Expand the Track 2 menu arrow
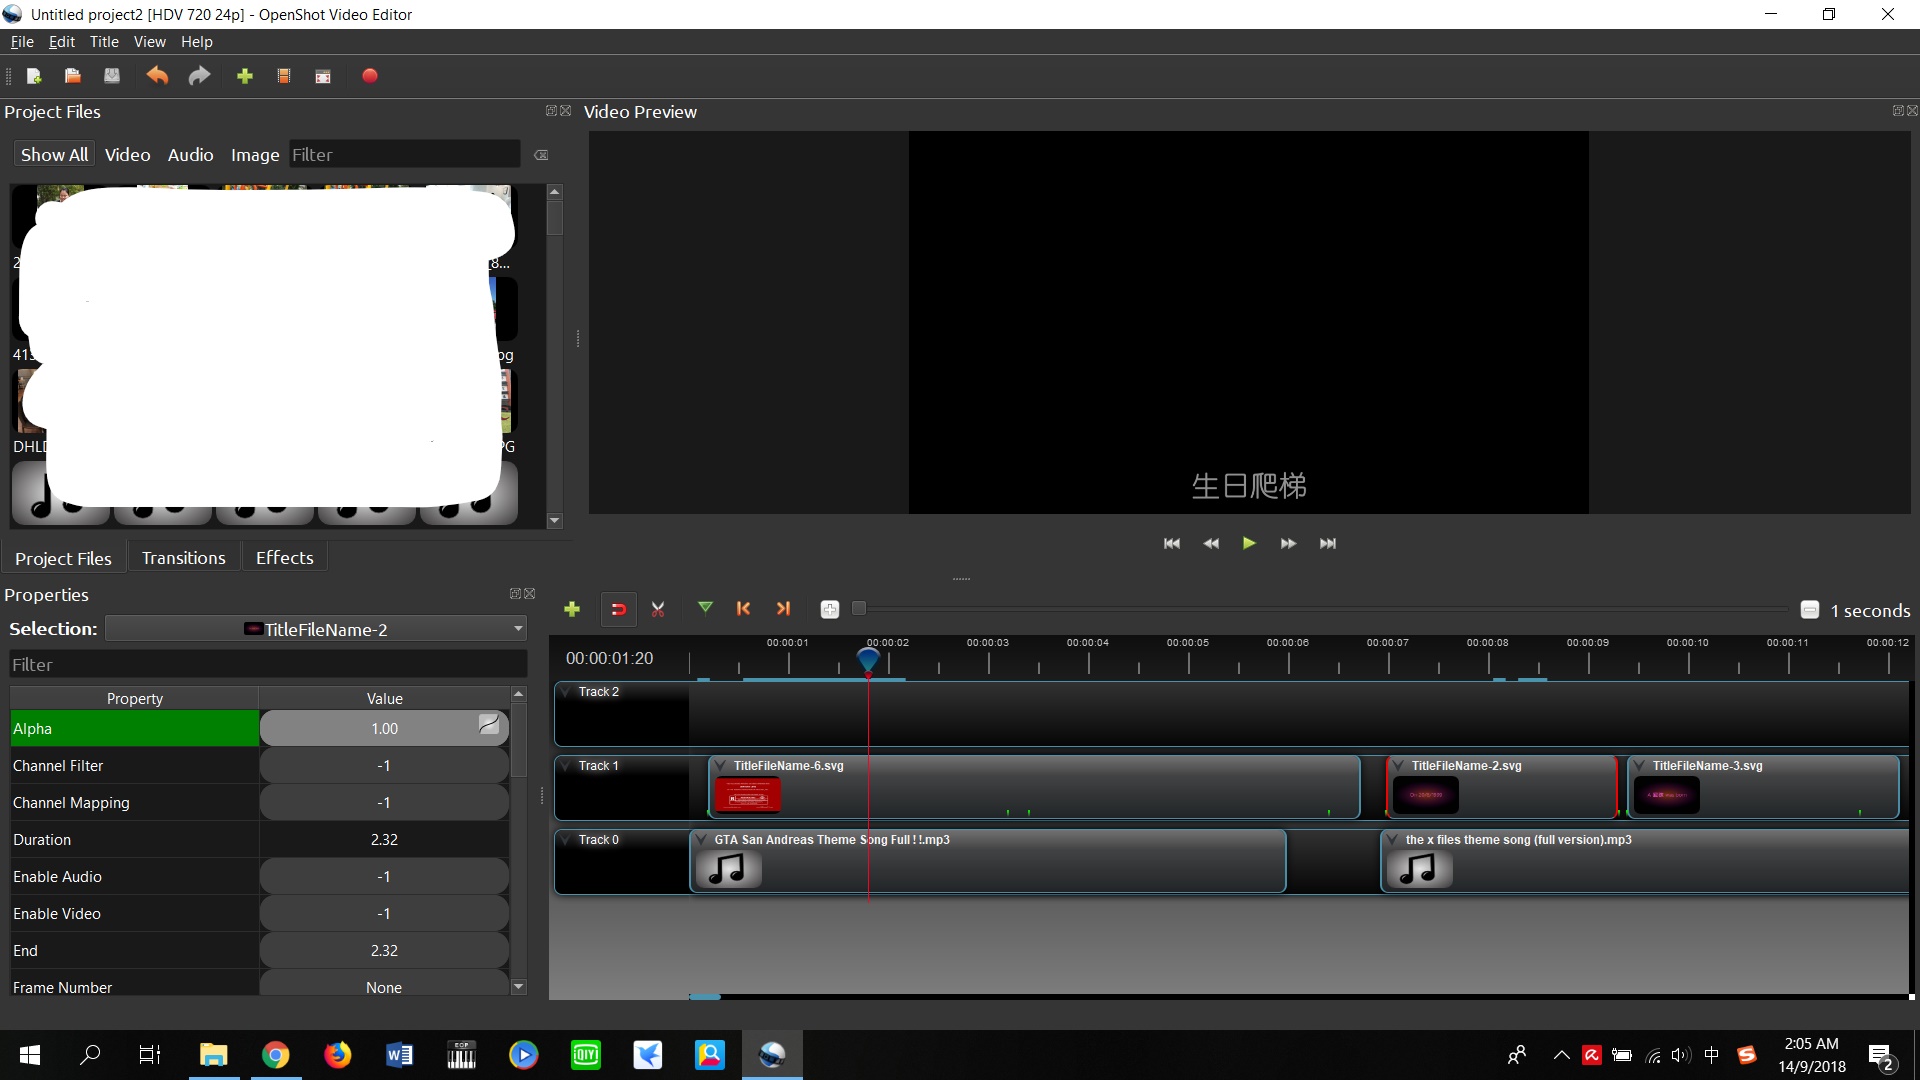The width and height of the screenshot is (1920, 1080). click(567, 691)
